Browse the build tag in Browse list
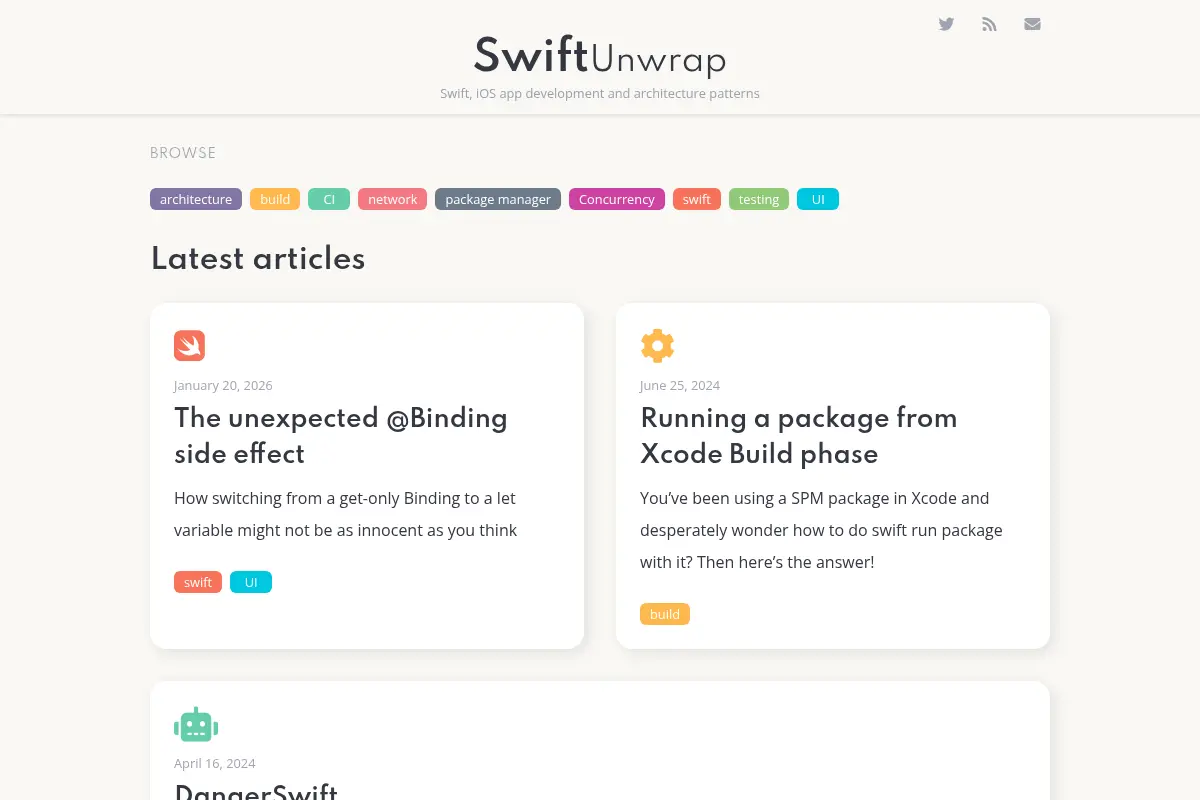This screenshot has height=800, width=1200. pyautogui.click(x=275, y=199)
